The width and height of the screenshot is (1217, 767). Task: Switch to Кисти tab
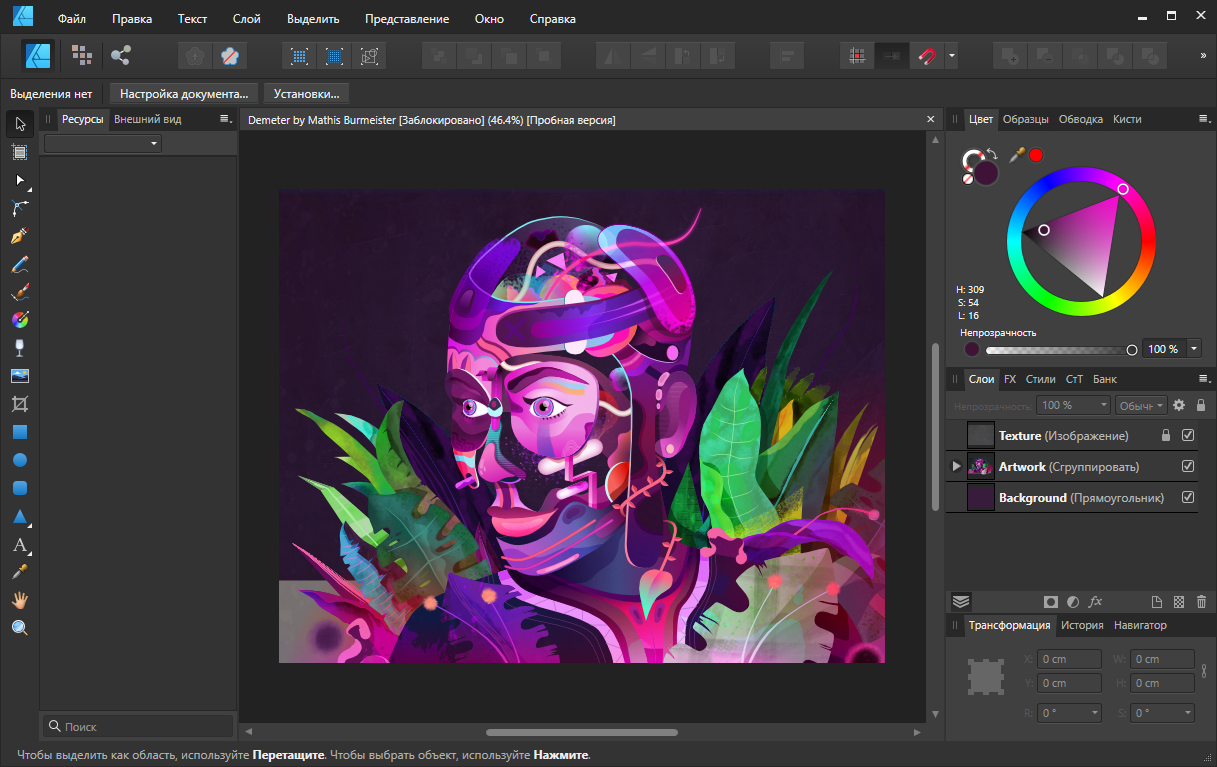coord(1127,119)
